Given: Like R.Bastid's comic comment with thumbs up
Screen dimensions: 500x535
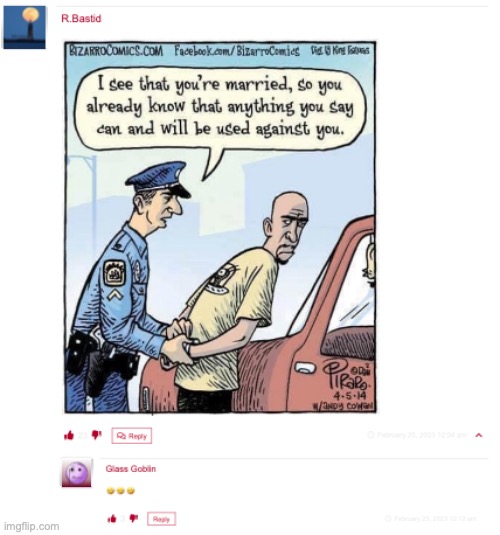Looking at the screenshot, I should 69,435.
